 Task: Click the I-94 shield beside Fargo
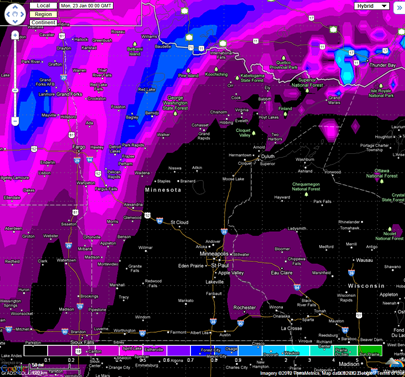pyautogui.click(x=90, y=160)
